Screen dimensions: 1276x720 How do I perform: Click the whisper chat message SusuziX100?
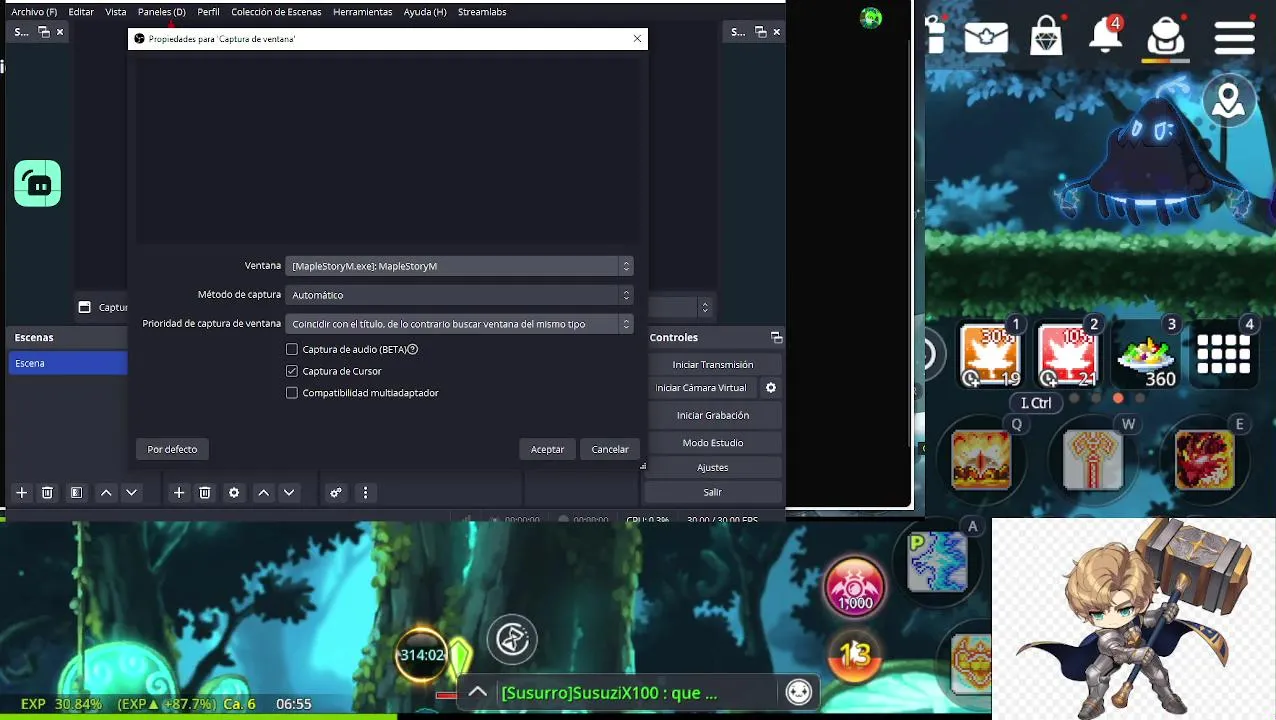609,692
